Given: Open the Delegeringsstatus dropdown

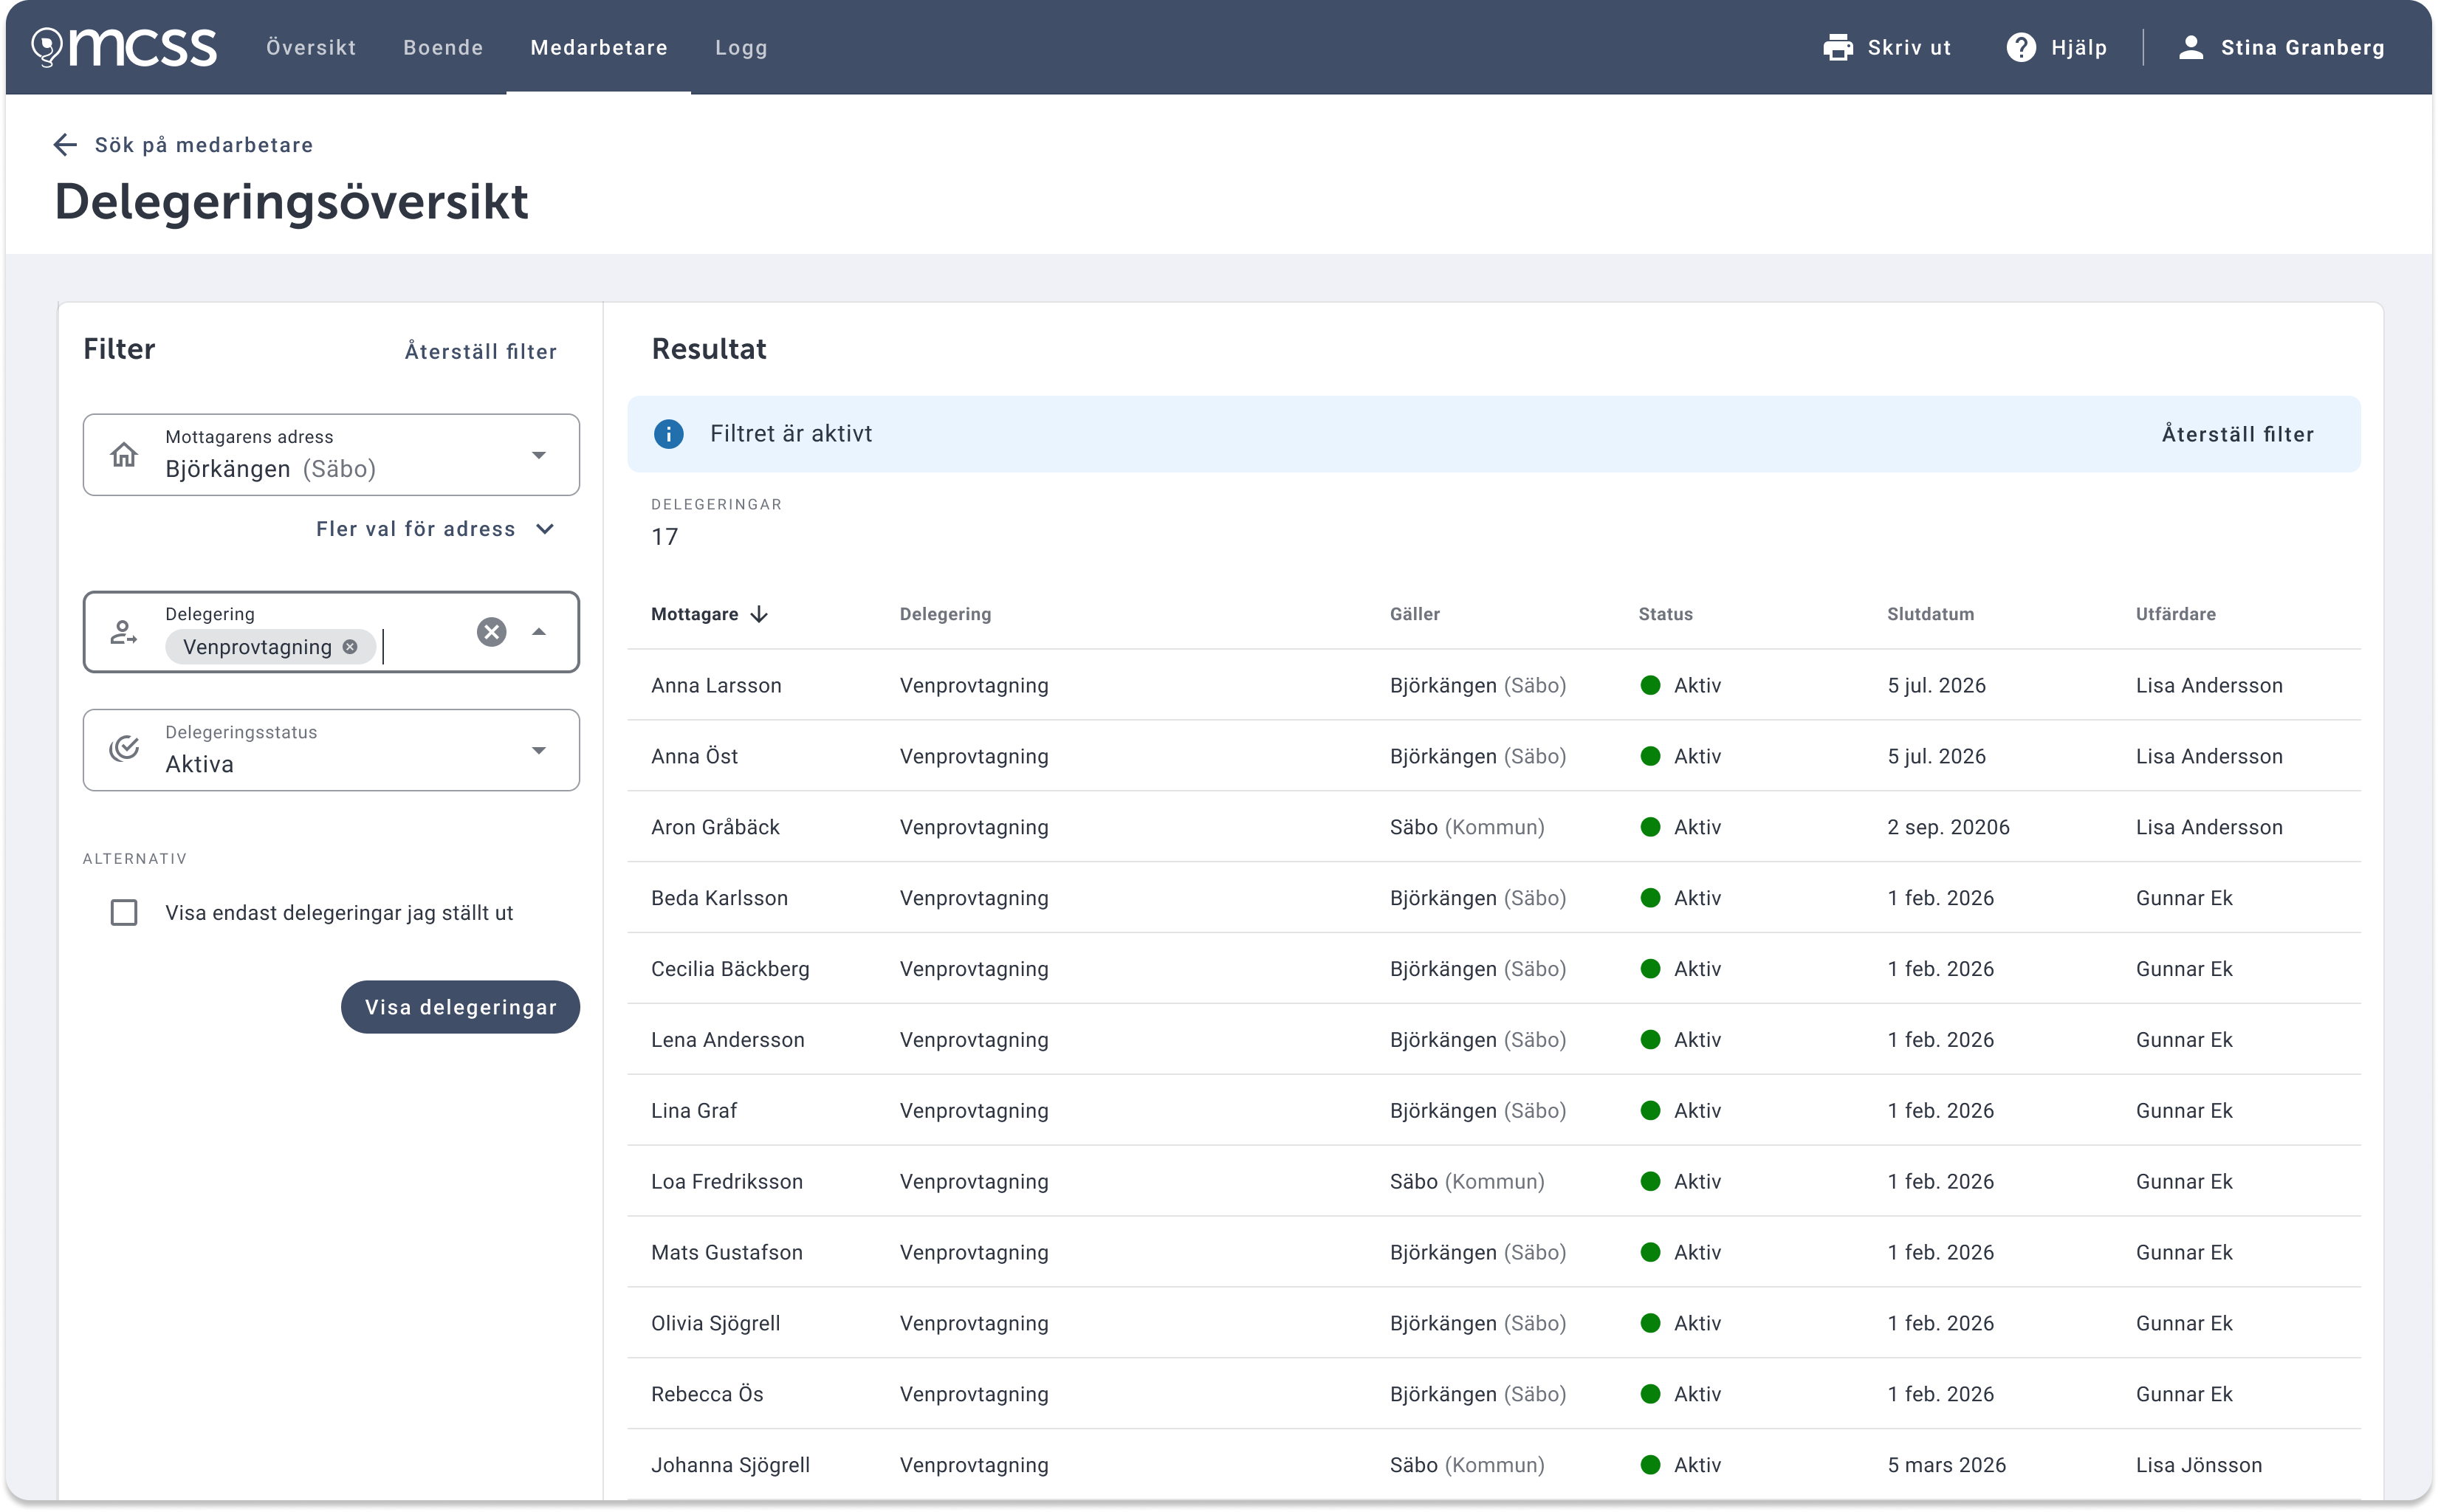Looking at the screenshot, I should pos(331,750).
